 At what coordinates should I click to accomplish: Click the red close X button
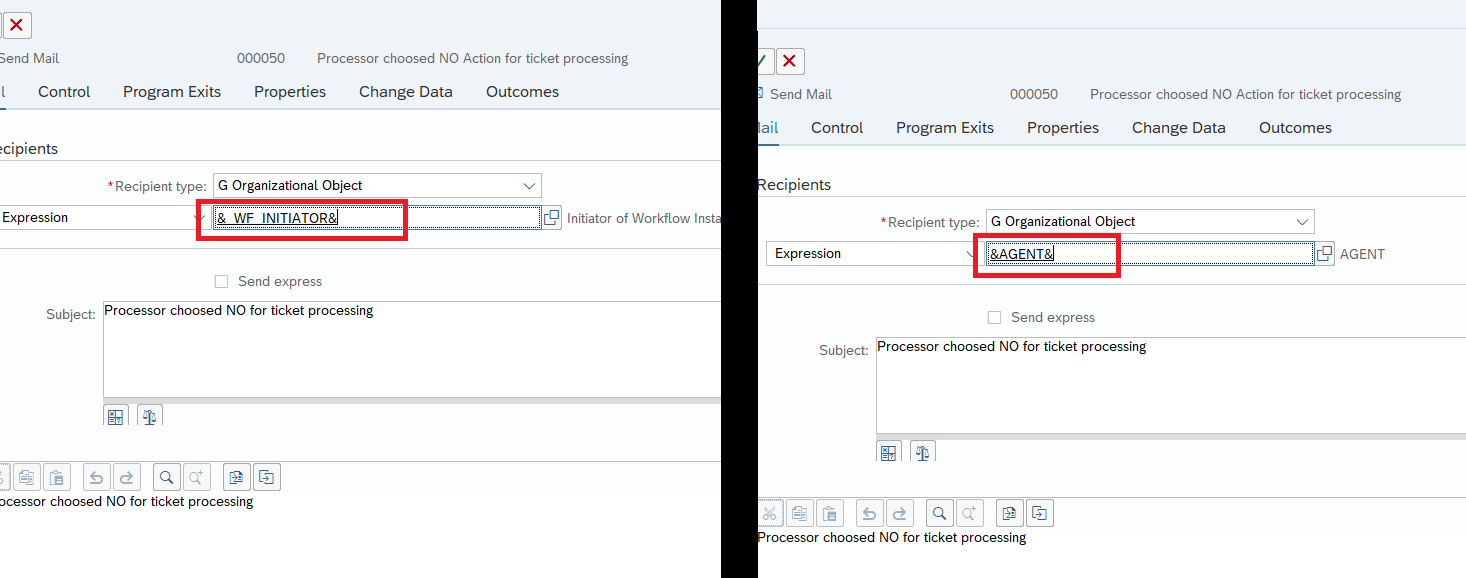point(17,25)
